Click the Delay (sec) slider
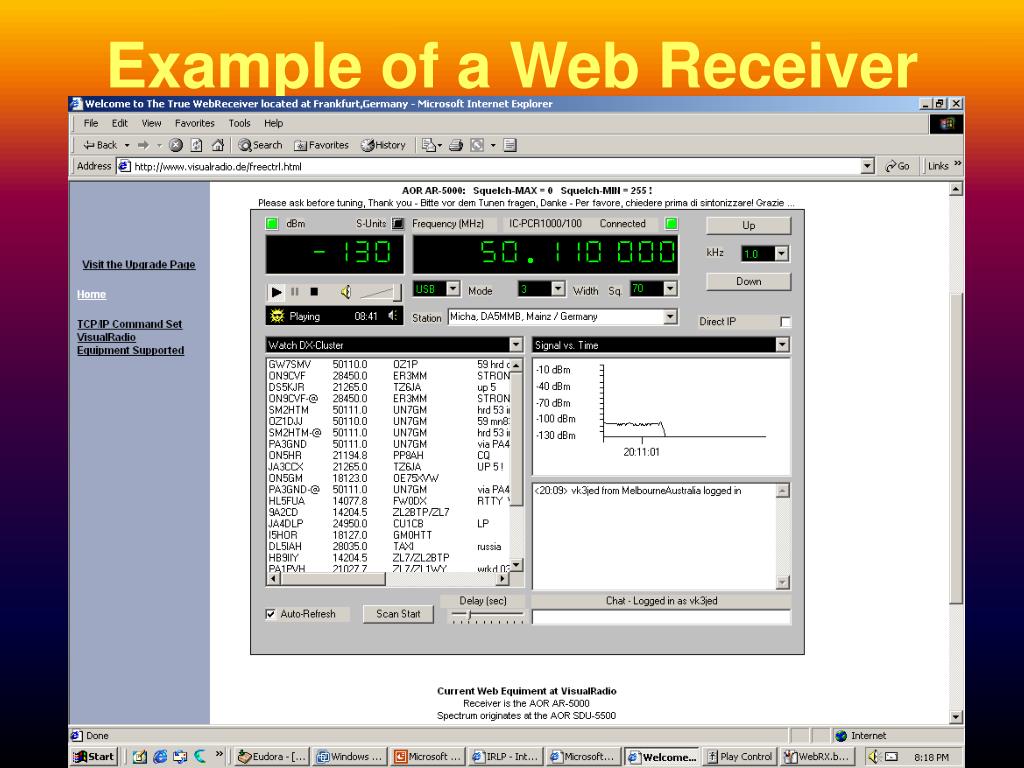Viewport: 1024px width, 768px height. (487, 616)
